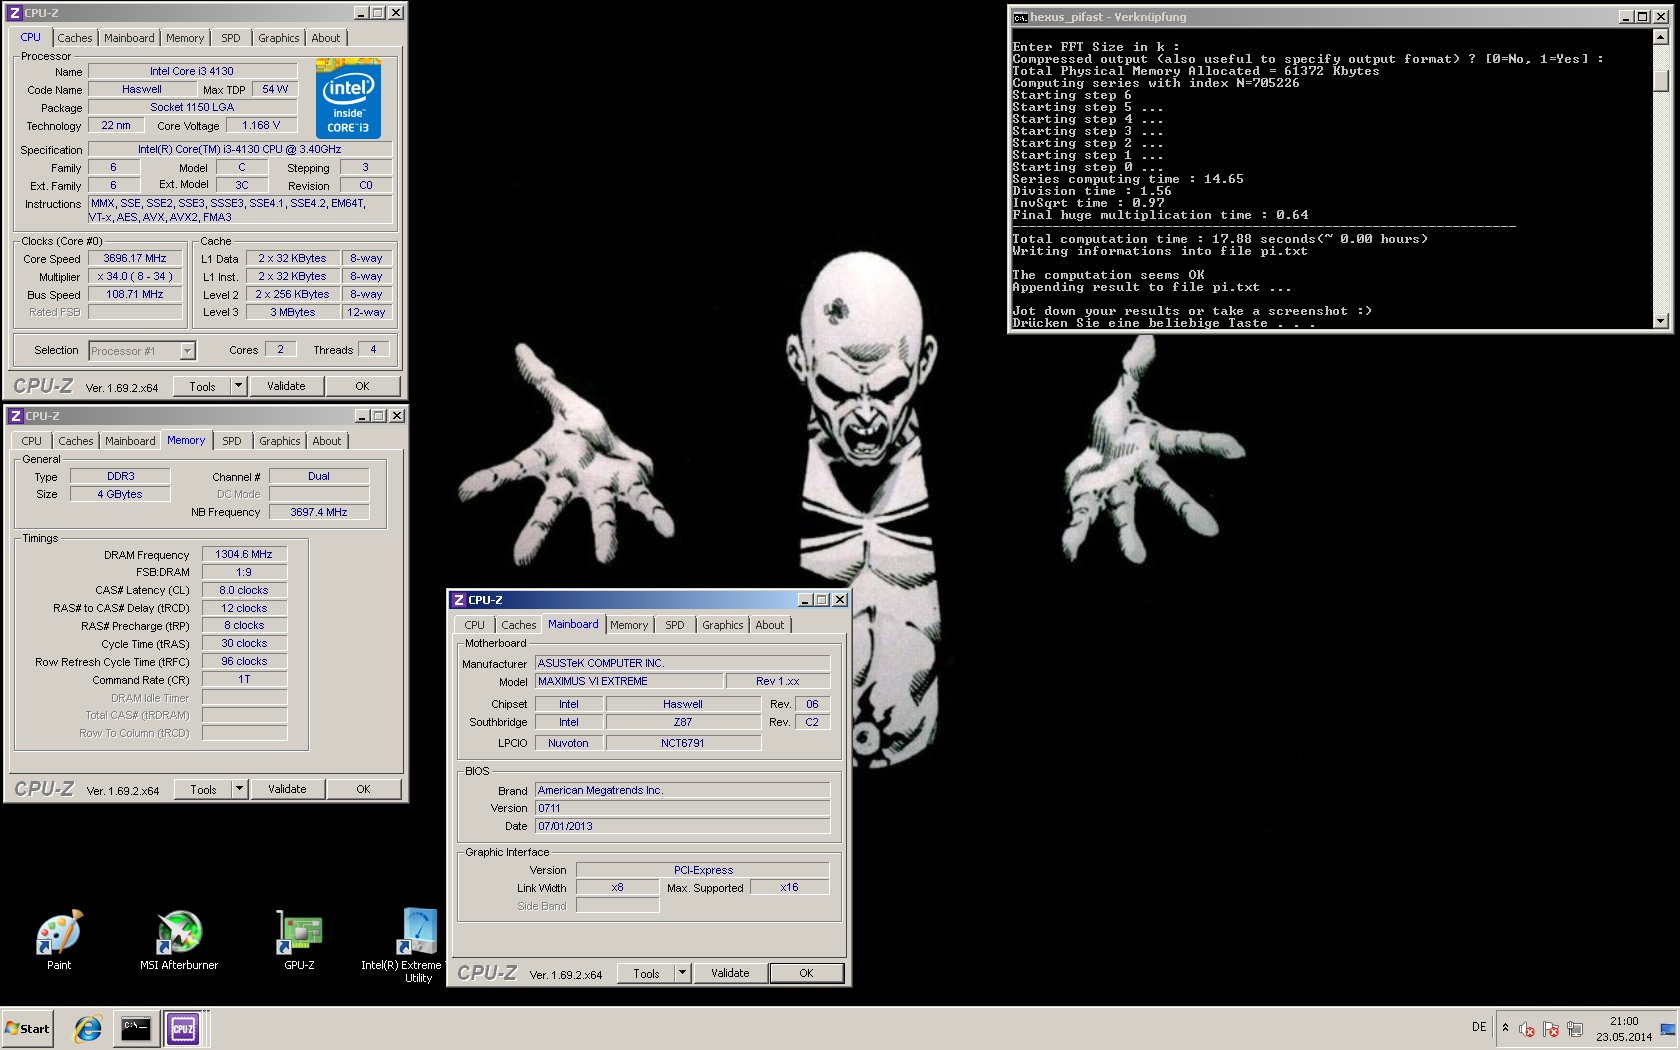Expand Tools arrow in Mainboard CPU-Z window
Image resolution: width=1680 pixels, height=1050 pixels.
[682, 973]
